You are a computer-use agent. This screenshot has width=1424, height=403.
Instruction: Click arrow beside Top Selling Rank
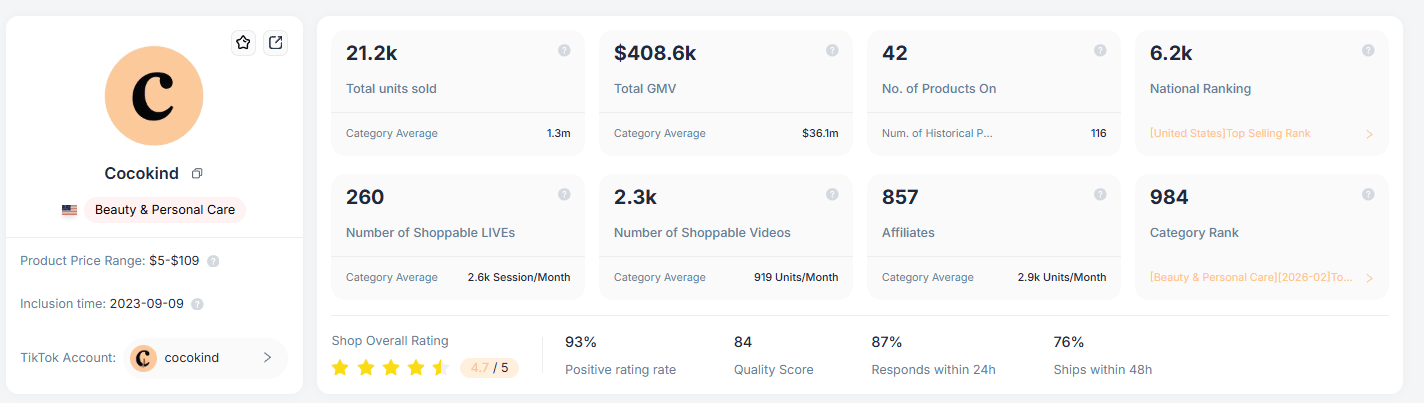(x=1369, y=134)
